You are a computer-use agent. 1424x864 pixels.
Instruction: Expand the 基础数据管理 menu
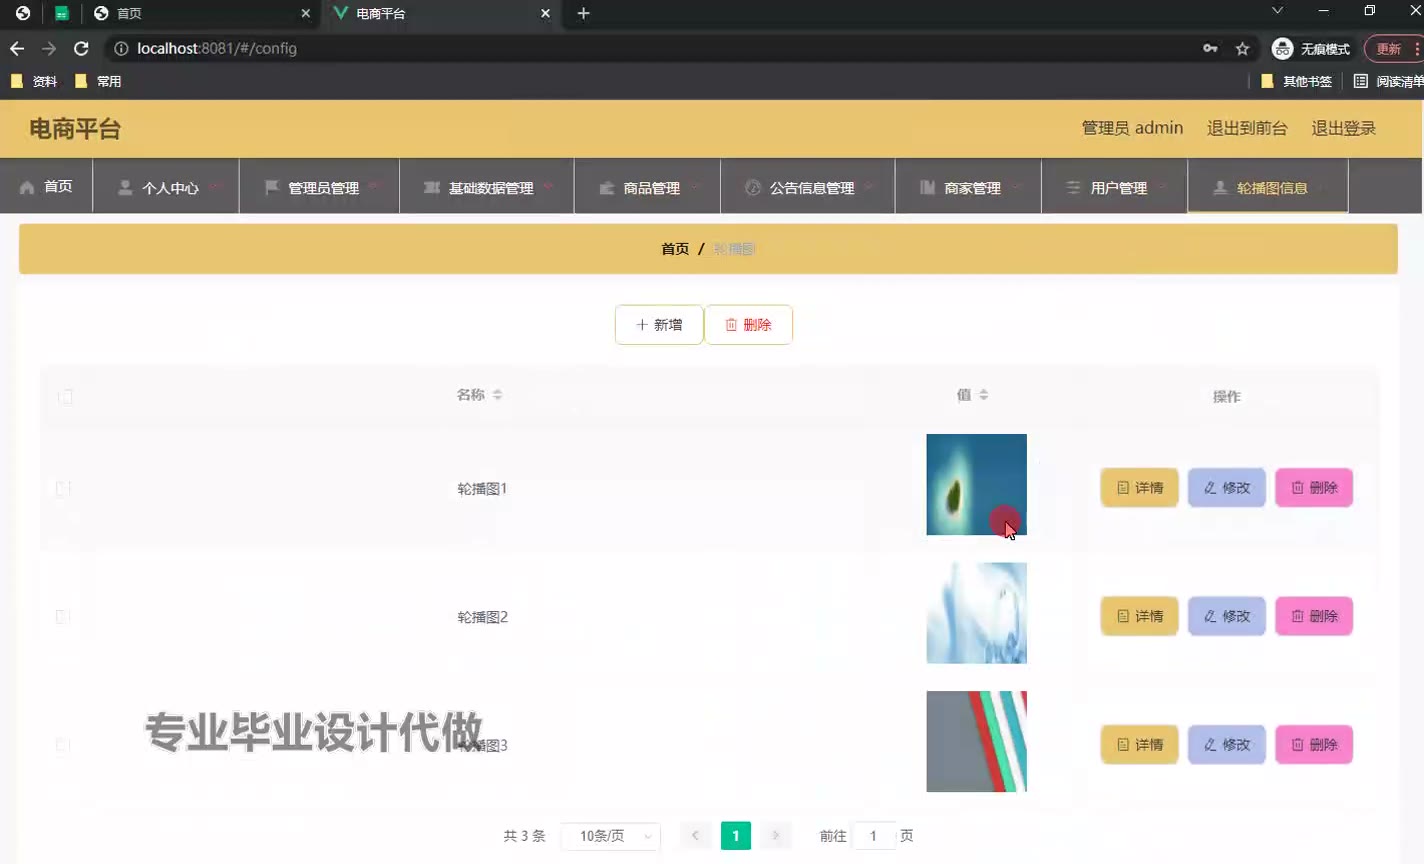487,187
